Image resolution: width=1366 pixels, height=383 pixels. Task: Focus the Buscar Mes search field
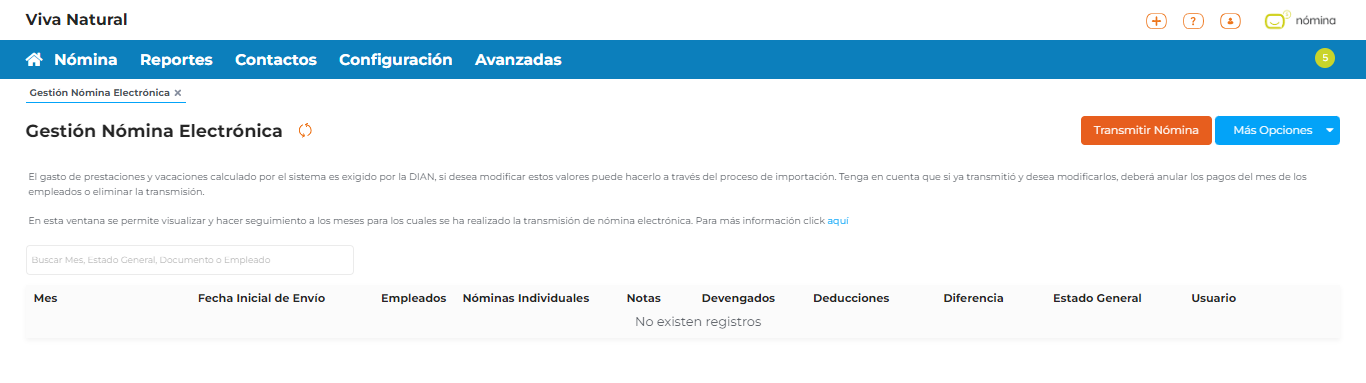tap(190, 260)
